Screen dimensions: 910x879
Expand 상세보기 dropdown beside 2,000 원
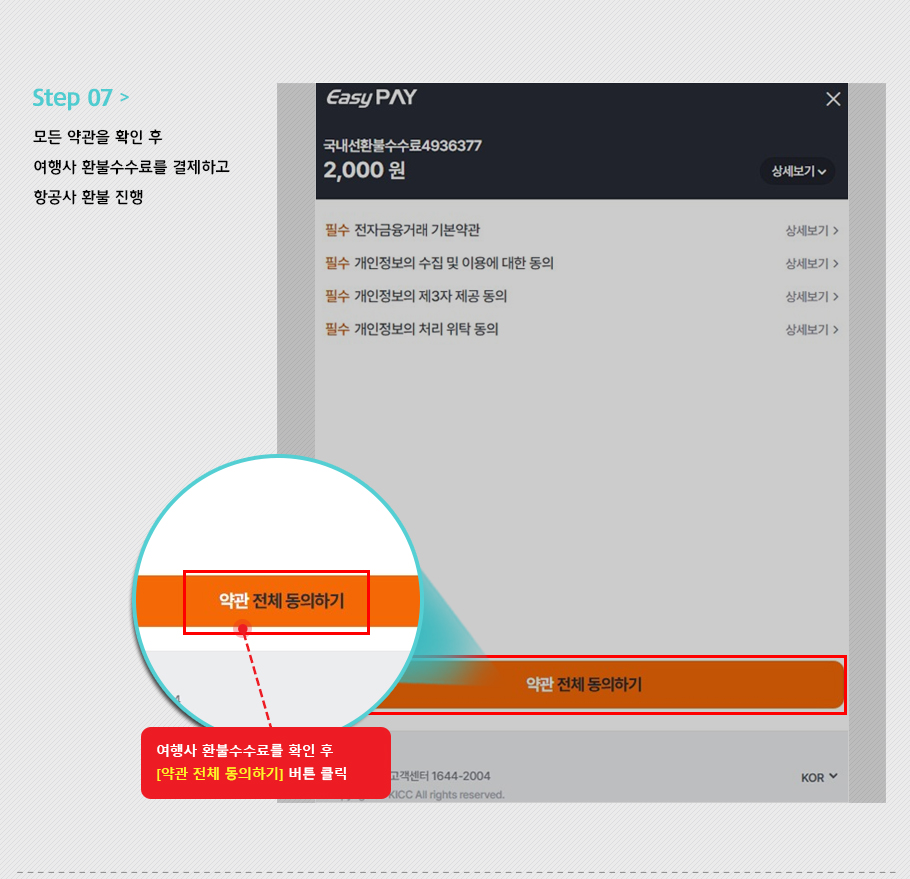[x=798, y=171]
